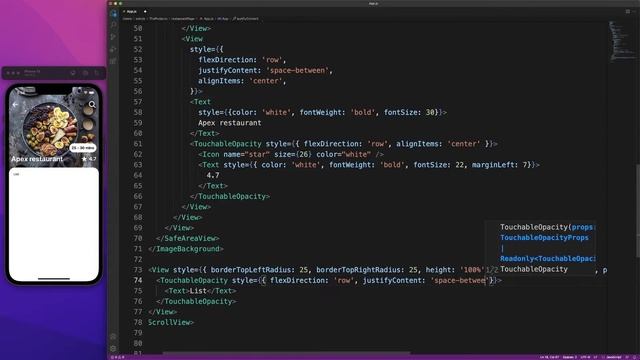Open the Explorer view in the activity bar

(x=113, y=13)
